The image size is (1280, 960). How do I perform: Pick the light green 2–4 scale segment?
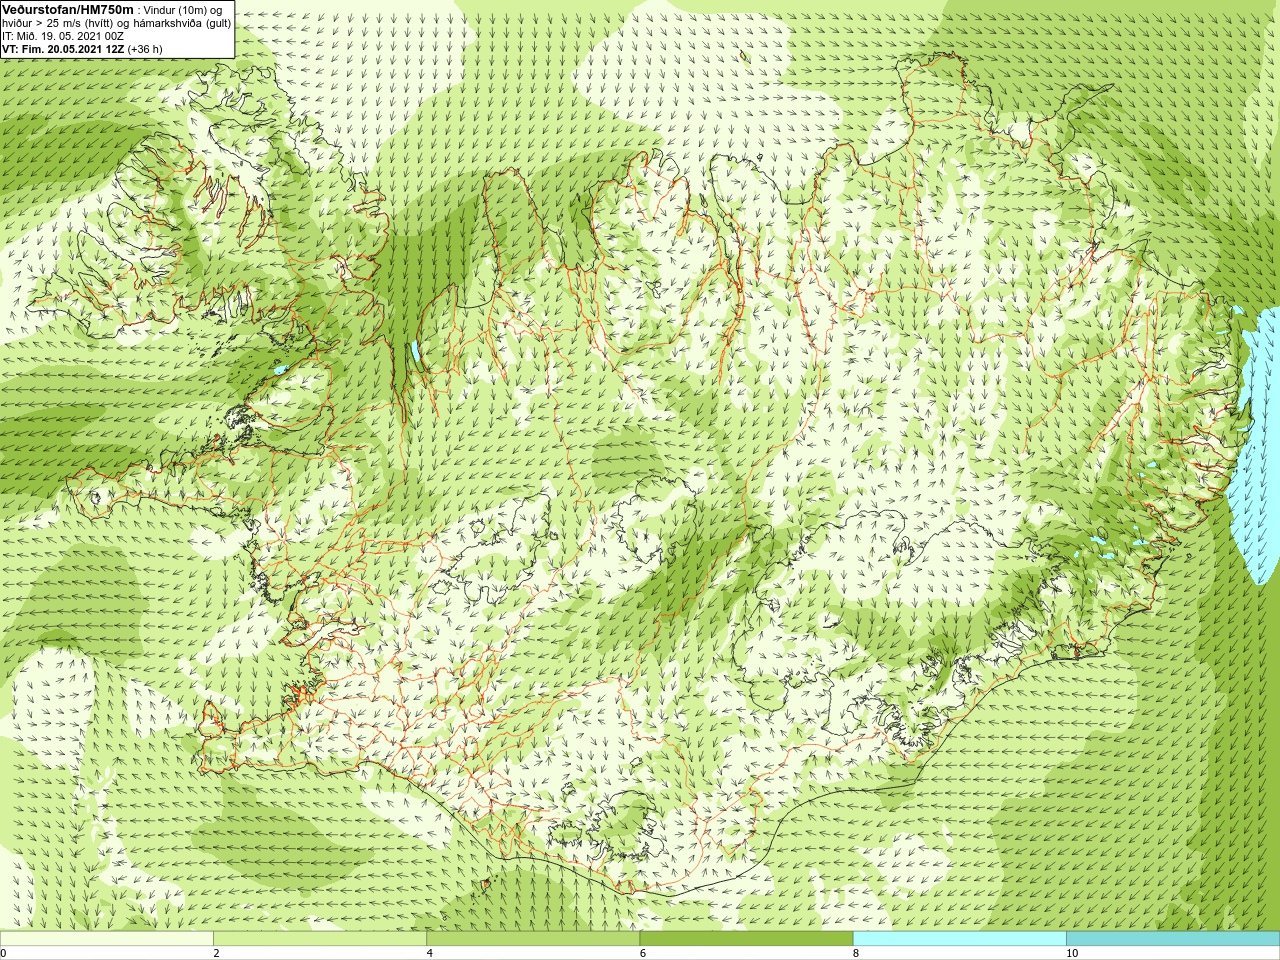tap(320, 939)
